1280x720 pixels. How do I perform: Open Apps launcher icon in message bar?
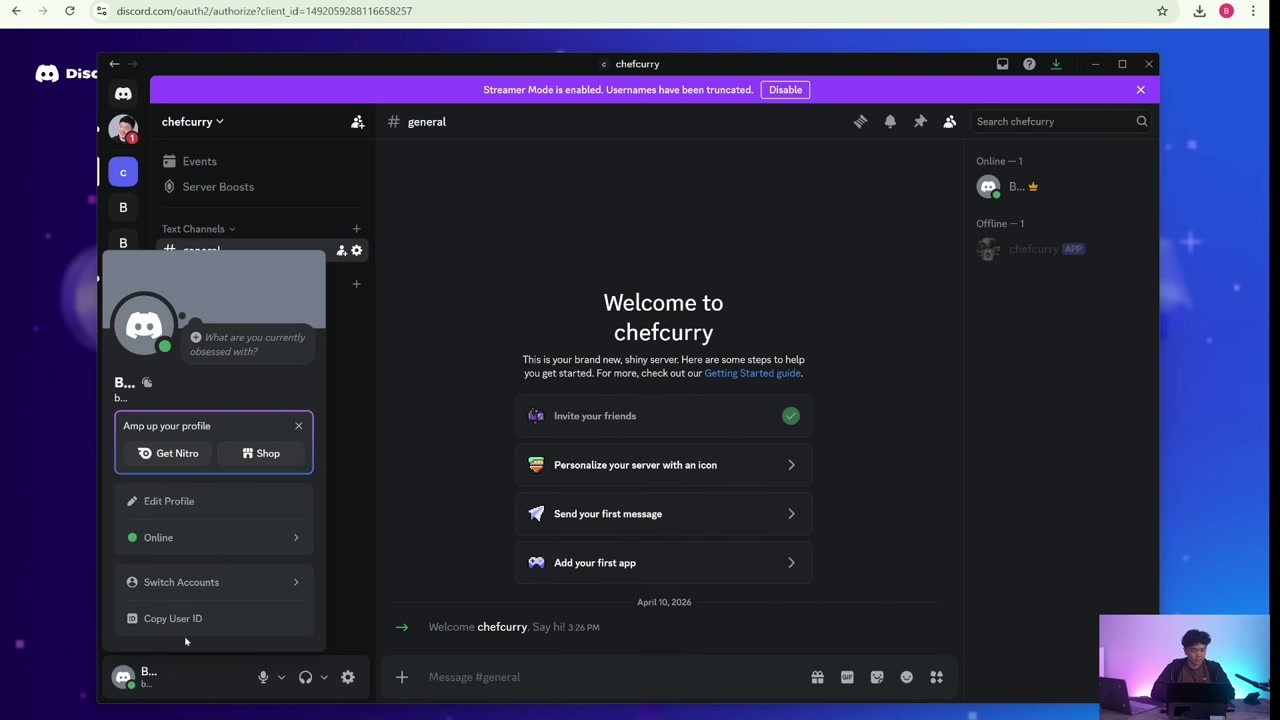tap(937, 677)
